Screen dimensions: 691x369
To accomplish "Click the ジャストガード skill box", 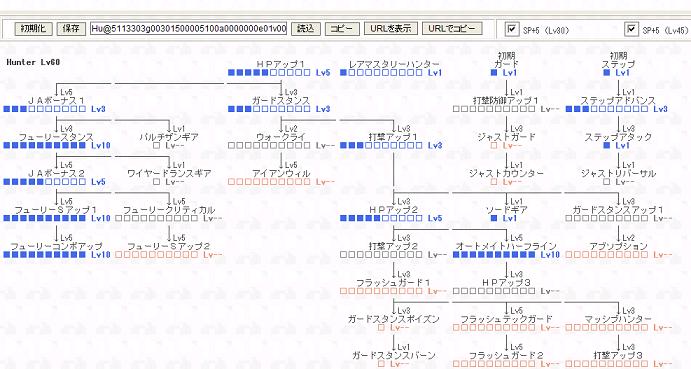I will pos(494,145).
